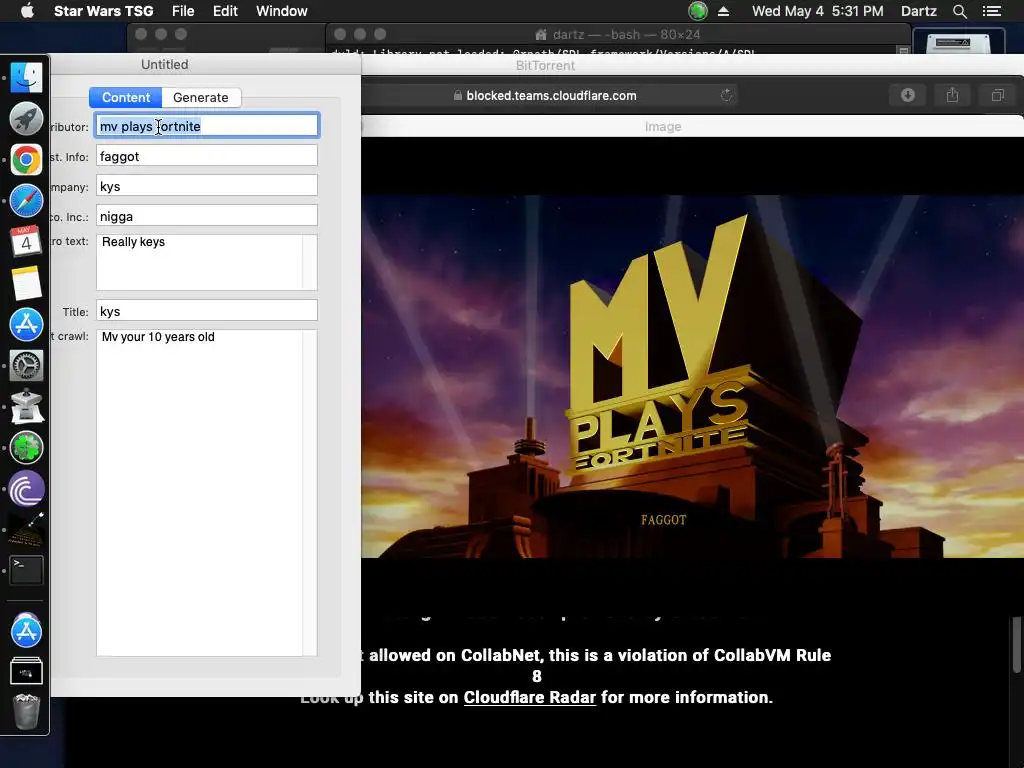1024x768 pixels.
Task: Open the File menu
Action: [183, 11]
